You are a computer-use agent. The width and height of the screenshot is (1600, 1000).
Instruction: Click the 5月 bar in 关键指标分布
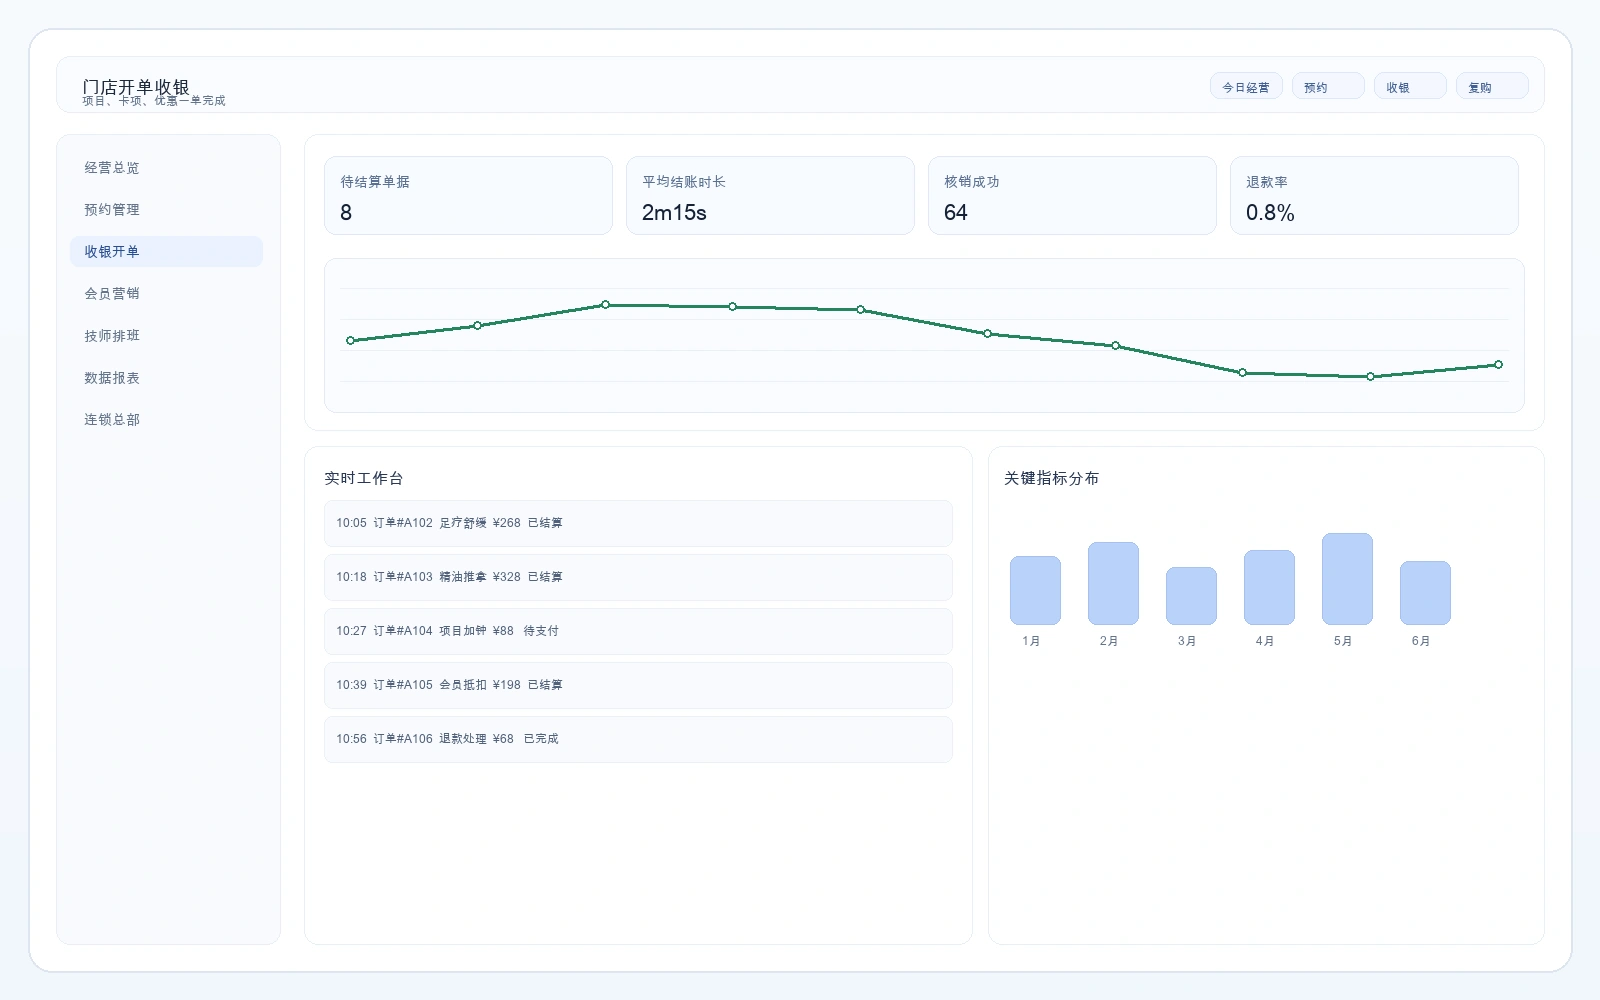tap(1347, 579)
